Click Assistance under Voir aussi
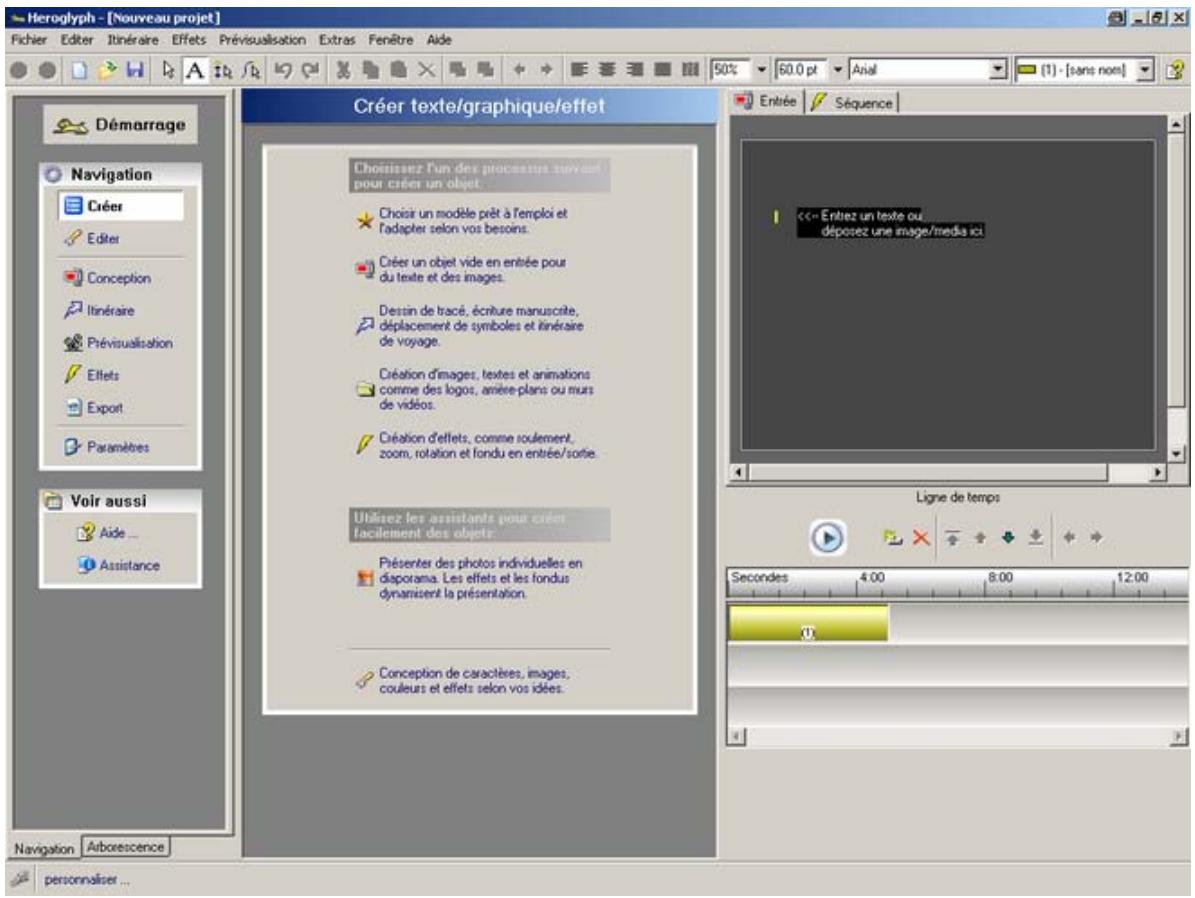 [x=119, y=566]
